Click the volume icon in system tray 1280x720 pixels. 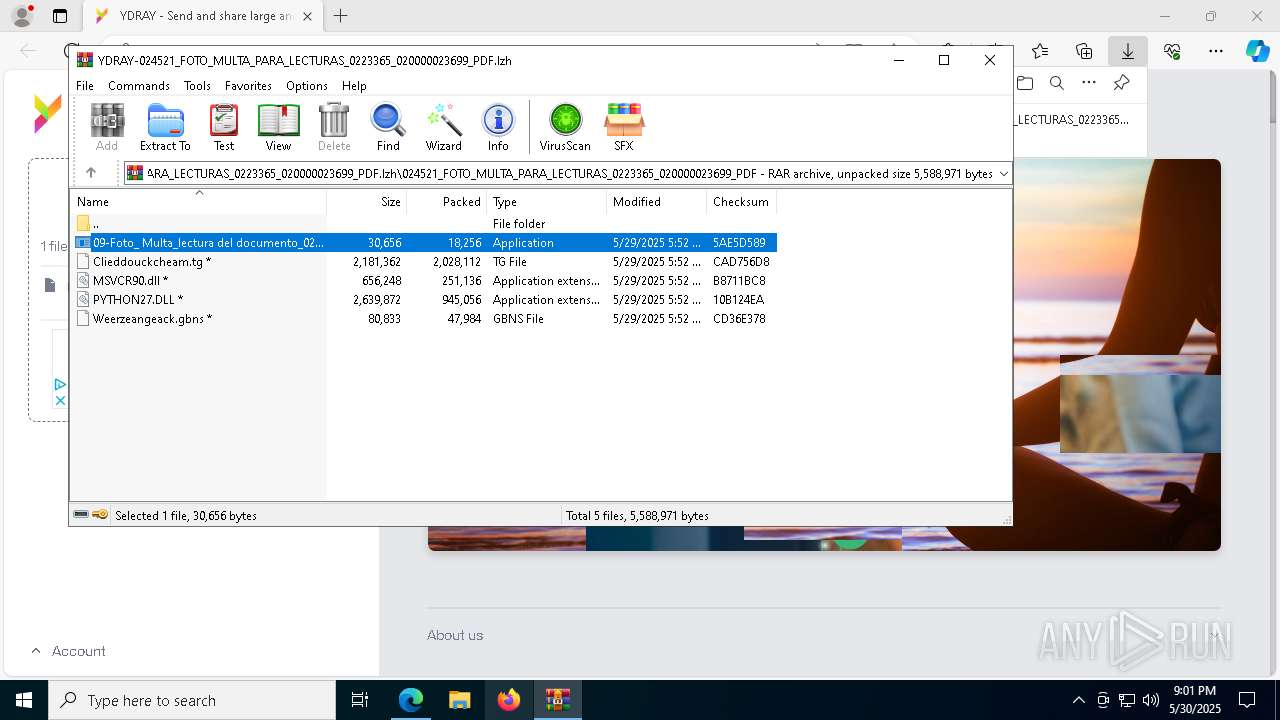(1151, 700)
